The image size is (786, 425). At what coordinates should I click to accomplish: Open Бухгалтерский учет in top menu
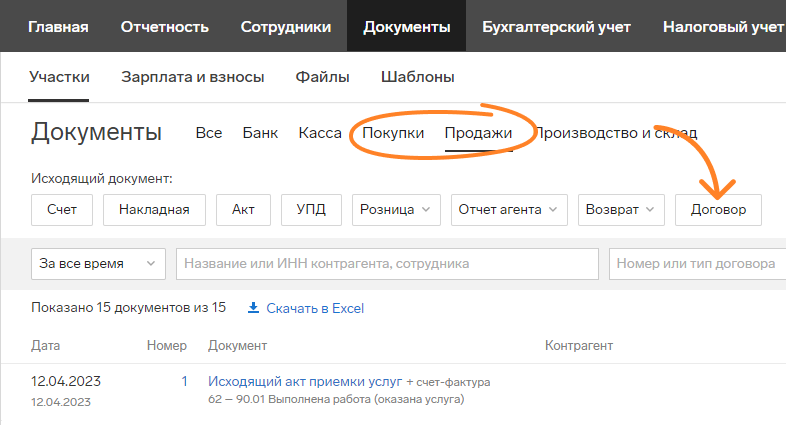click(x=556, y=27)
